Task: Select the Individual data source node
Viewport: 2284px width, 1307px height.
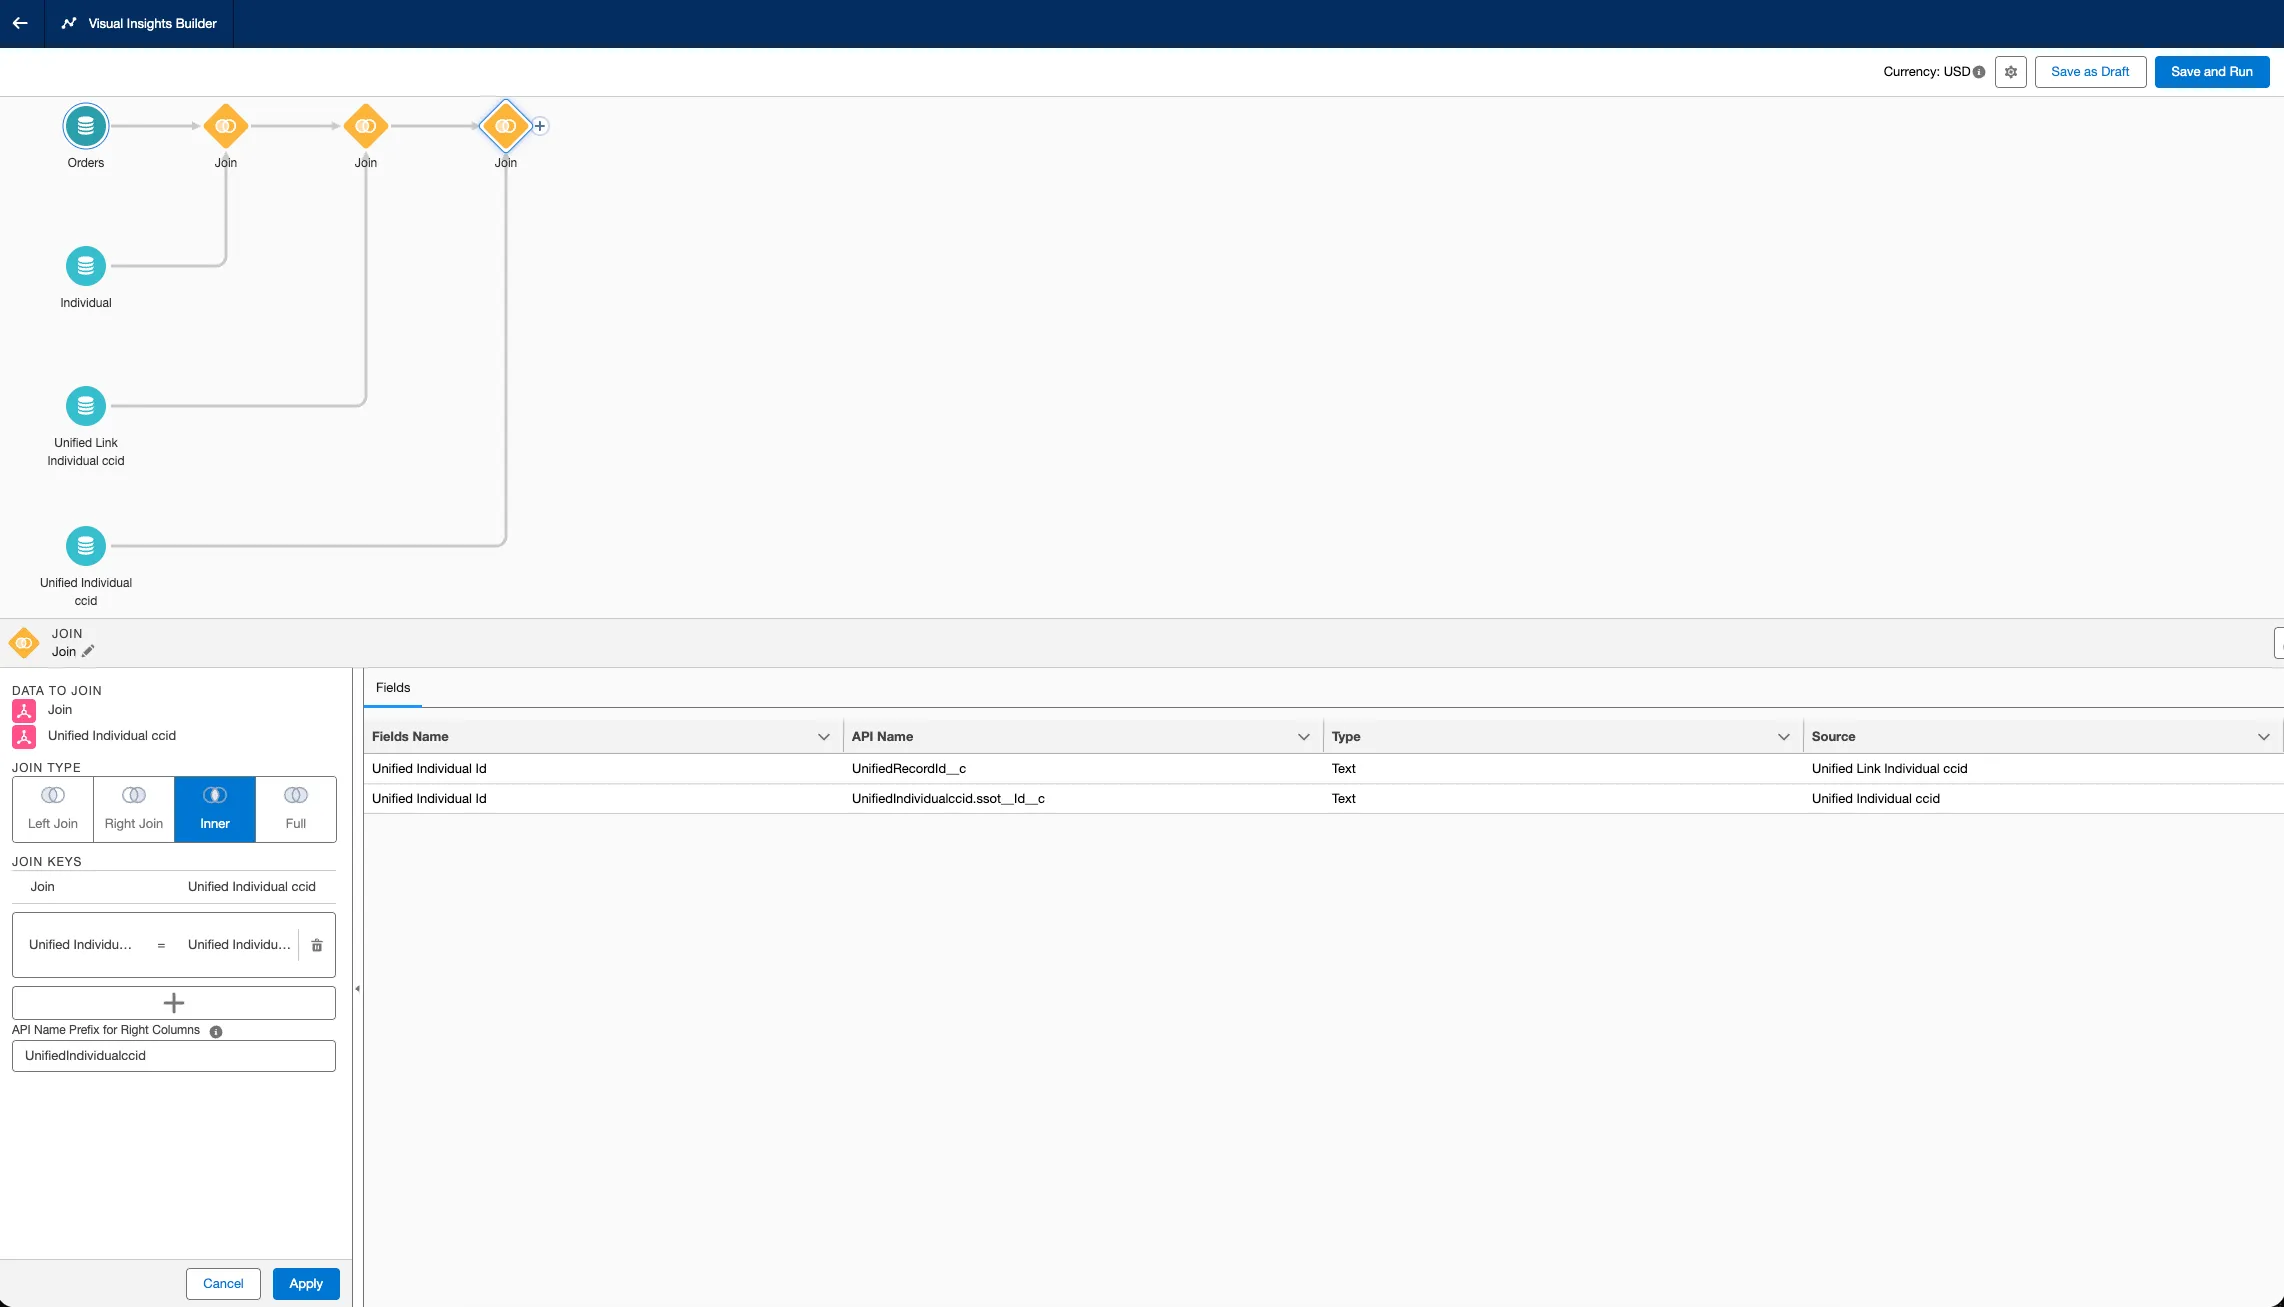Action: coord(86,266)
